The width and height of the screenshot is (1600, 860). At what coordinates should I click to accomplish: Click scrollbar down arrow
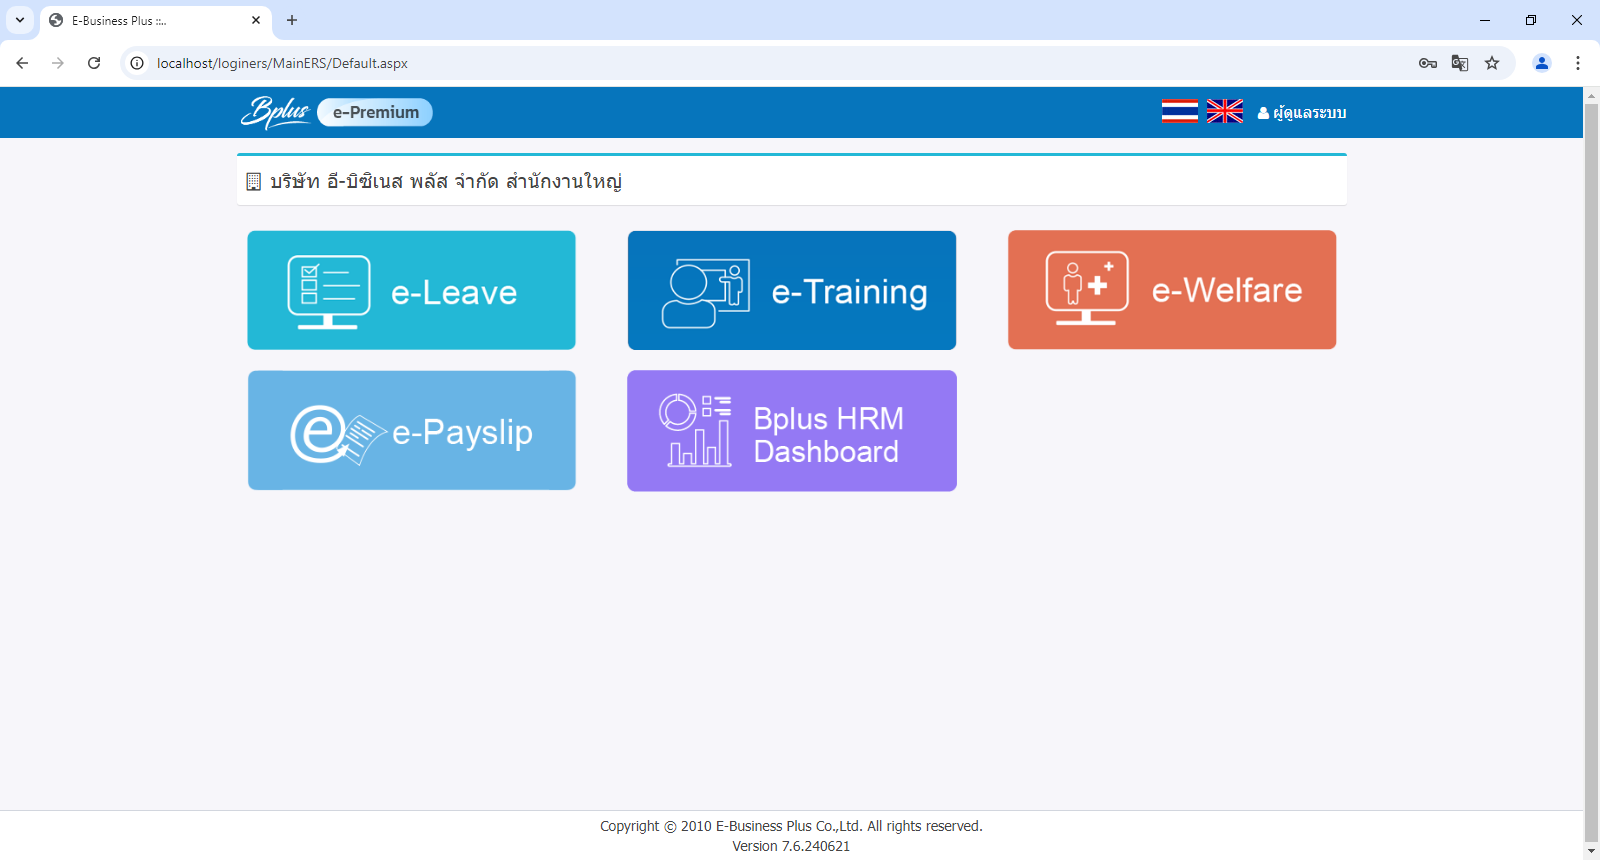click(x=1591, y=851)
